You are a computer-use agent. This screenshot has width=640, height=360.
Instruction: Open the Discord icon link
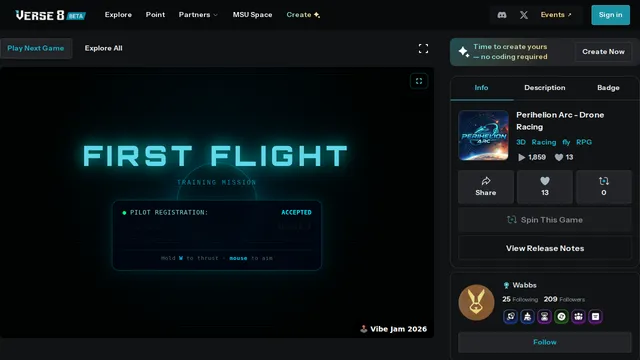pyautogui.click(x=502, y=15)
